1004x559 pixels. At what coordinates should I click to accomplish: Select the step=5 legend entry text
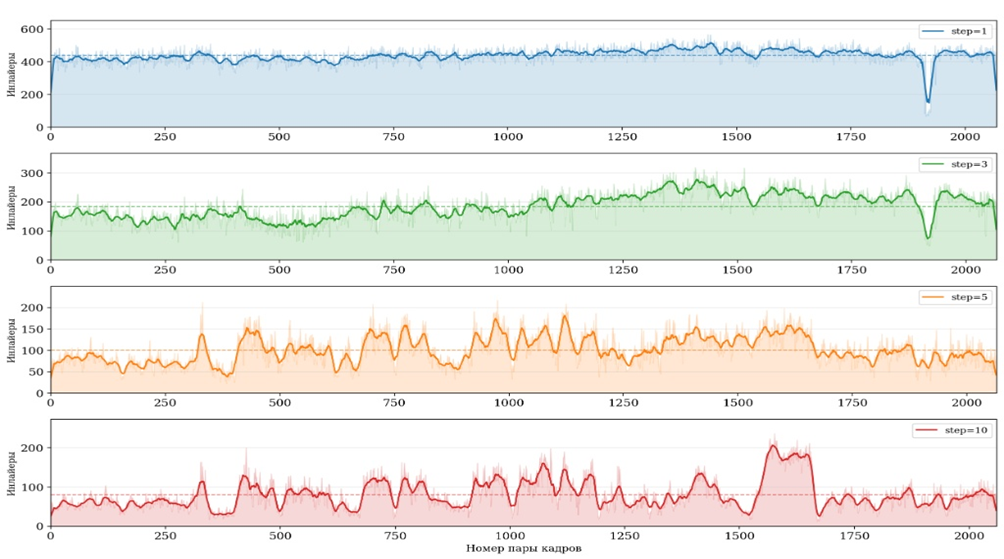(967, 297)
